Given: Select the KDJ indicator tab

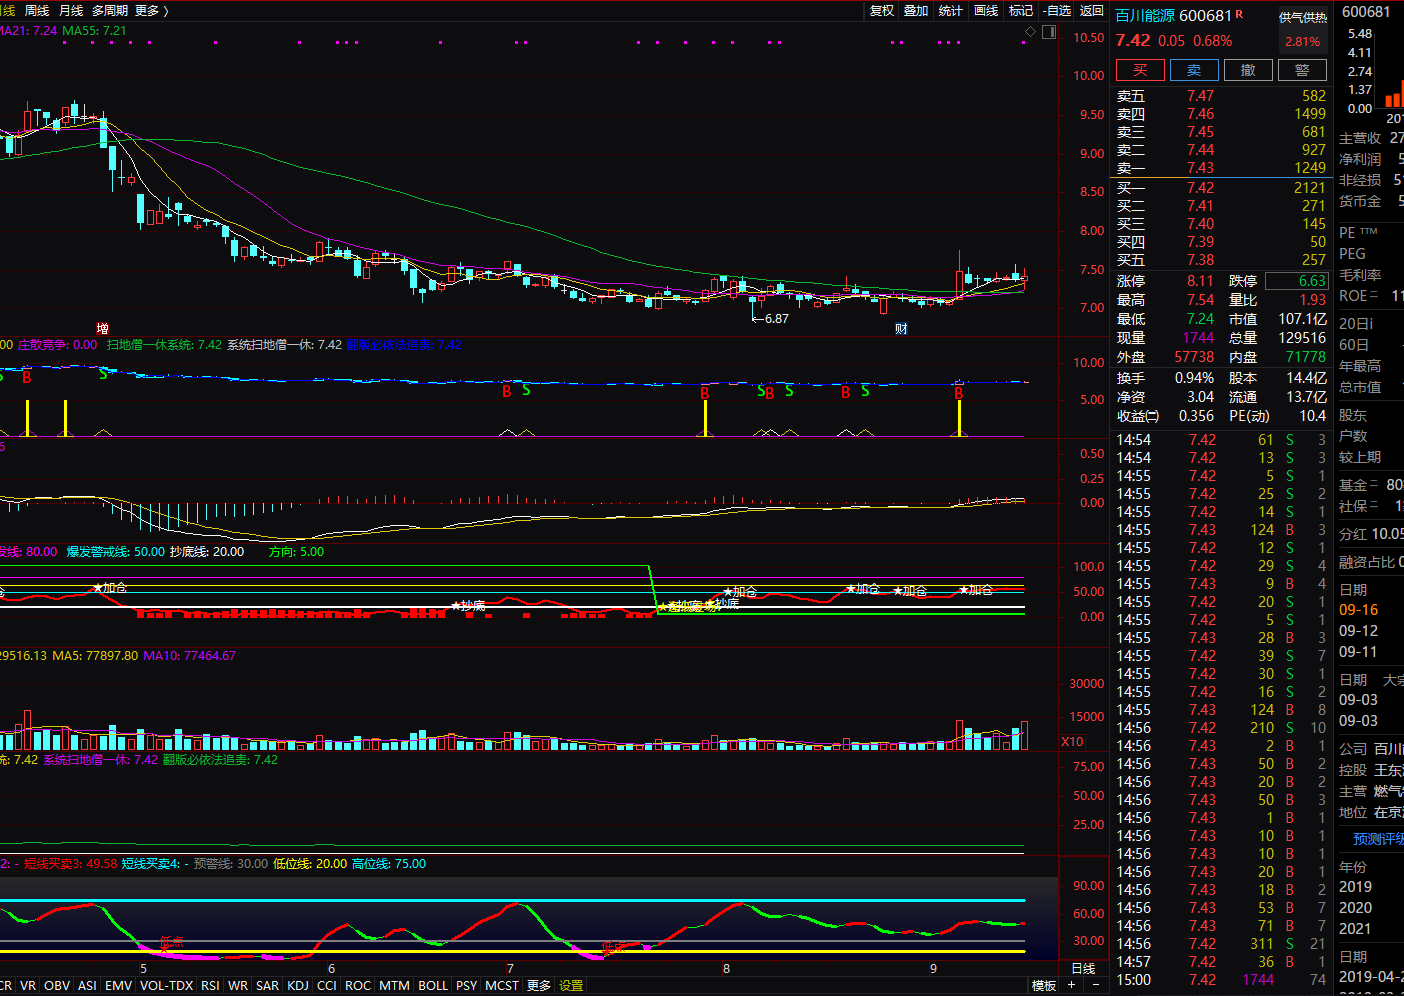Looking at the screenshot, I should pyautogui.click(x=298, y=985).
